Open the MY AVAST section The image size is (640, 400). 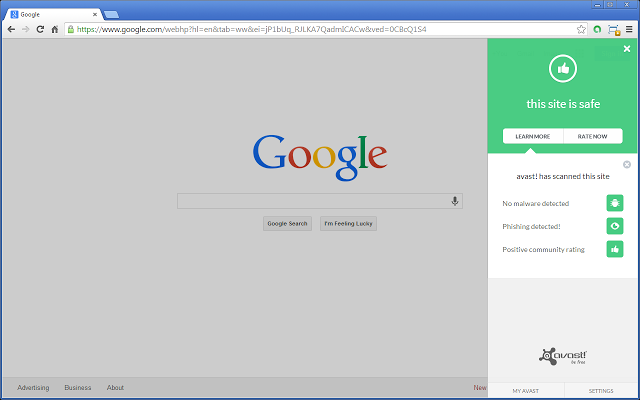click(x=526, y=391)
